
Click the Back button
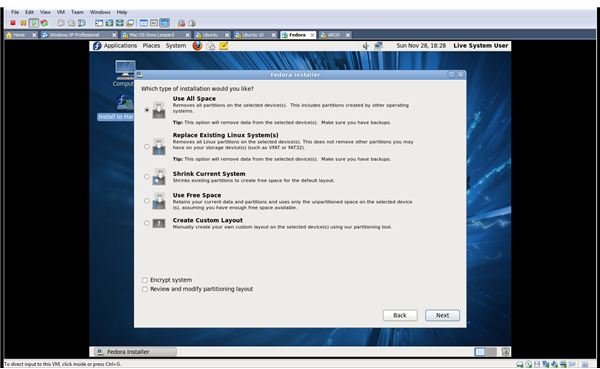(x=400, y=315)
